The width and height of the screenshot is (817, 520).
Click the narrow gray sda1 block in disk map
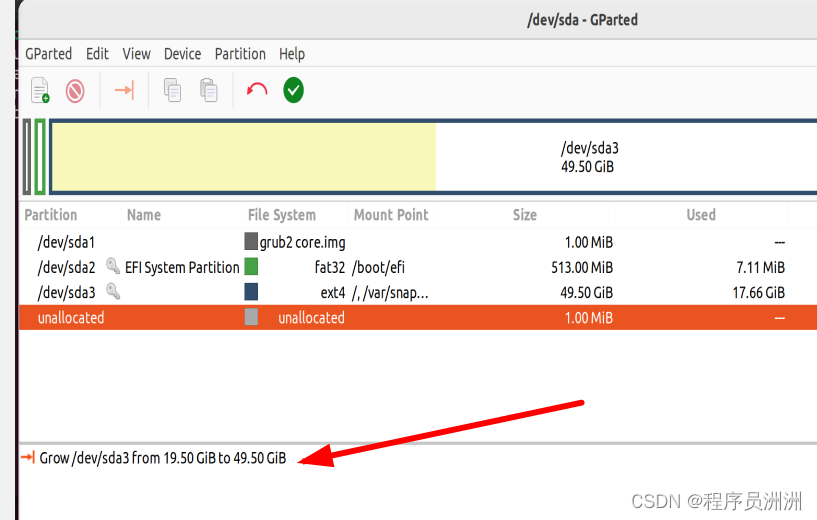27,157
